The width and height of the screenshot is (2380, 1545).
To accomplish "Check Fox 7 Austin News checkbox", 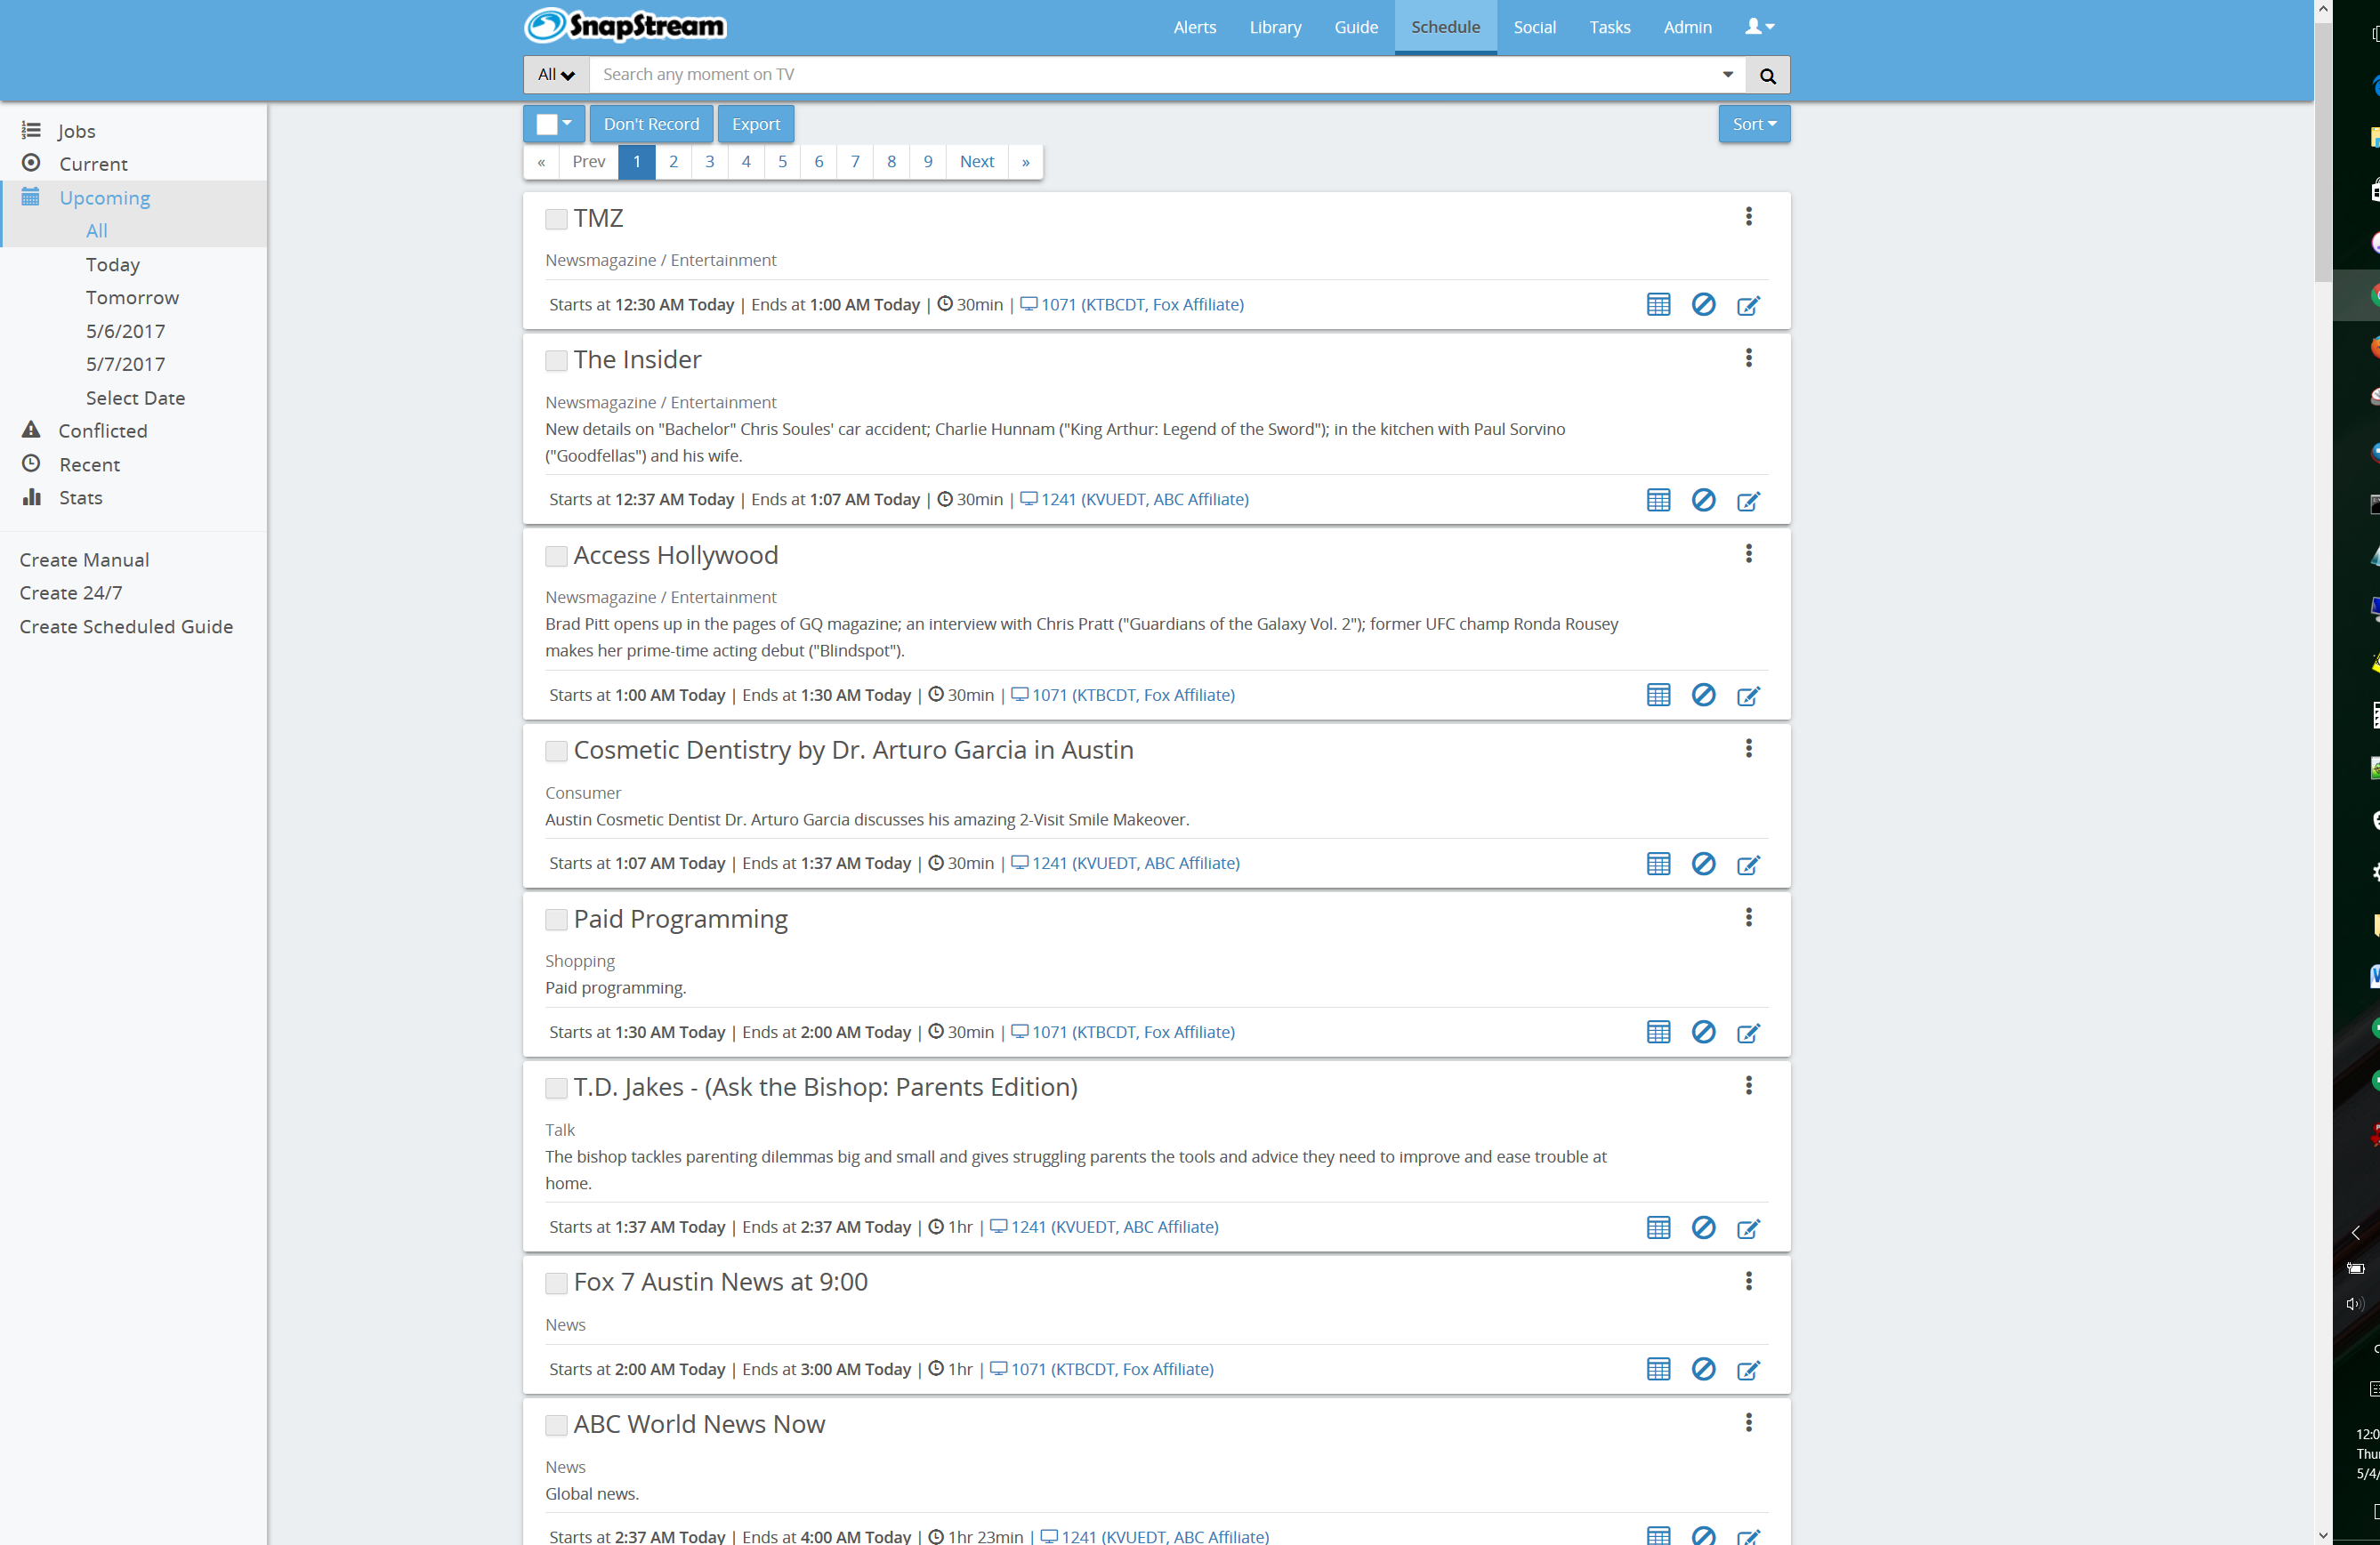I will (556, 1283).
